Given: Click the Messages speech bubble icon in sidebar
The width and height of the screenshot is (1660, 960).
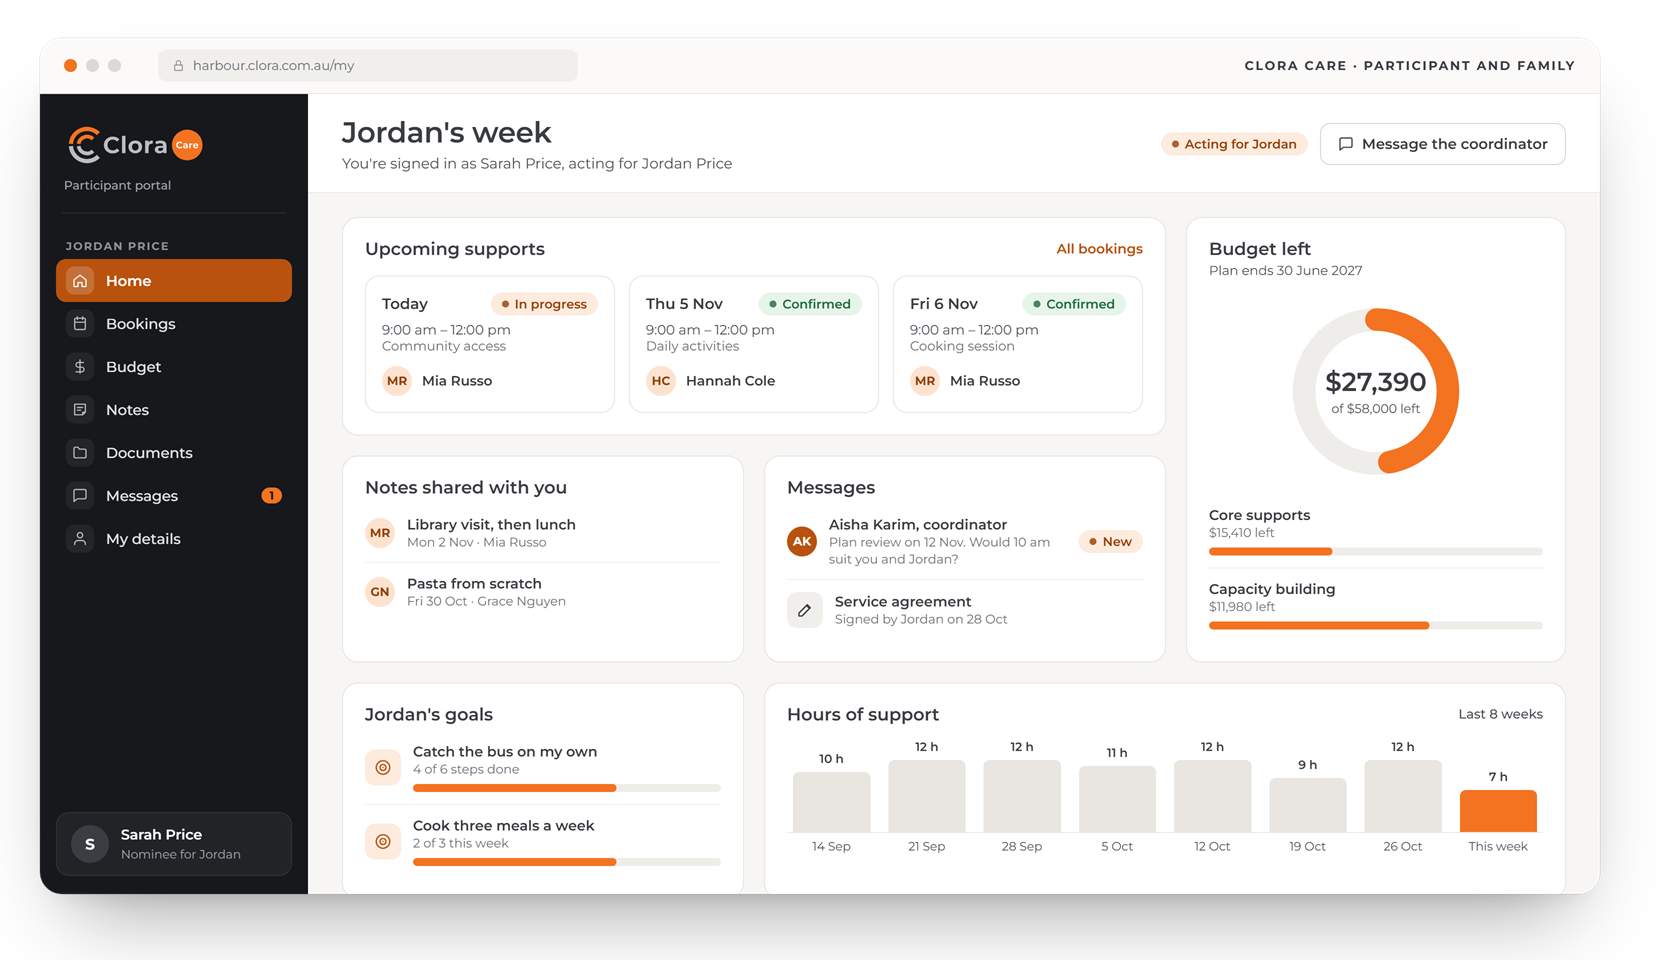Looking at the screenshot, I should pos(80,496).
